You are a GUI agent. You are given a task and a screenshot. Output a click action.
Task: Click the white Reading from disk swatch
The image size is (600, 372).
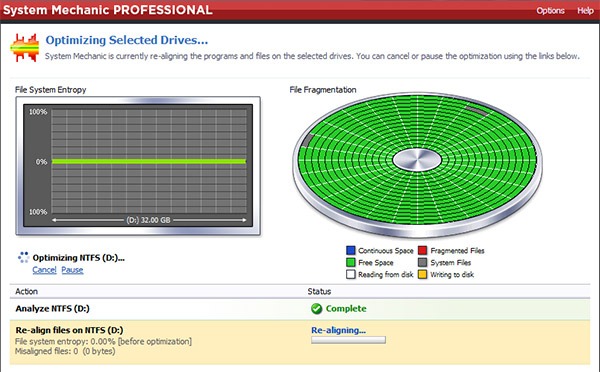351,274
